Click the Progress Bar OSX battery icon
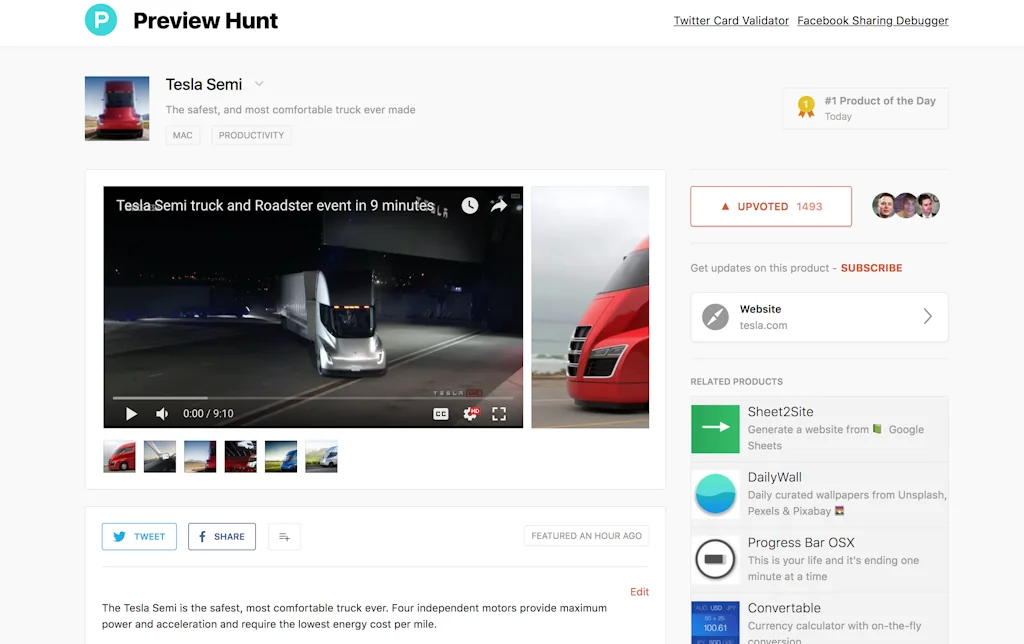The width and height of the screenshot is (1024, 644). 715,560
